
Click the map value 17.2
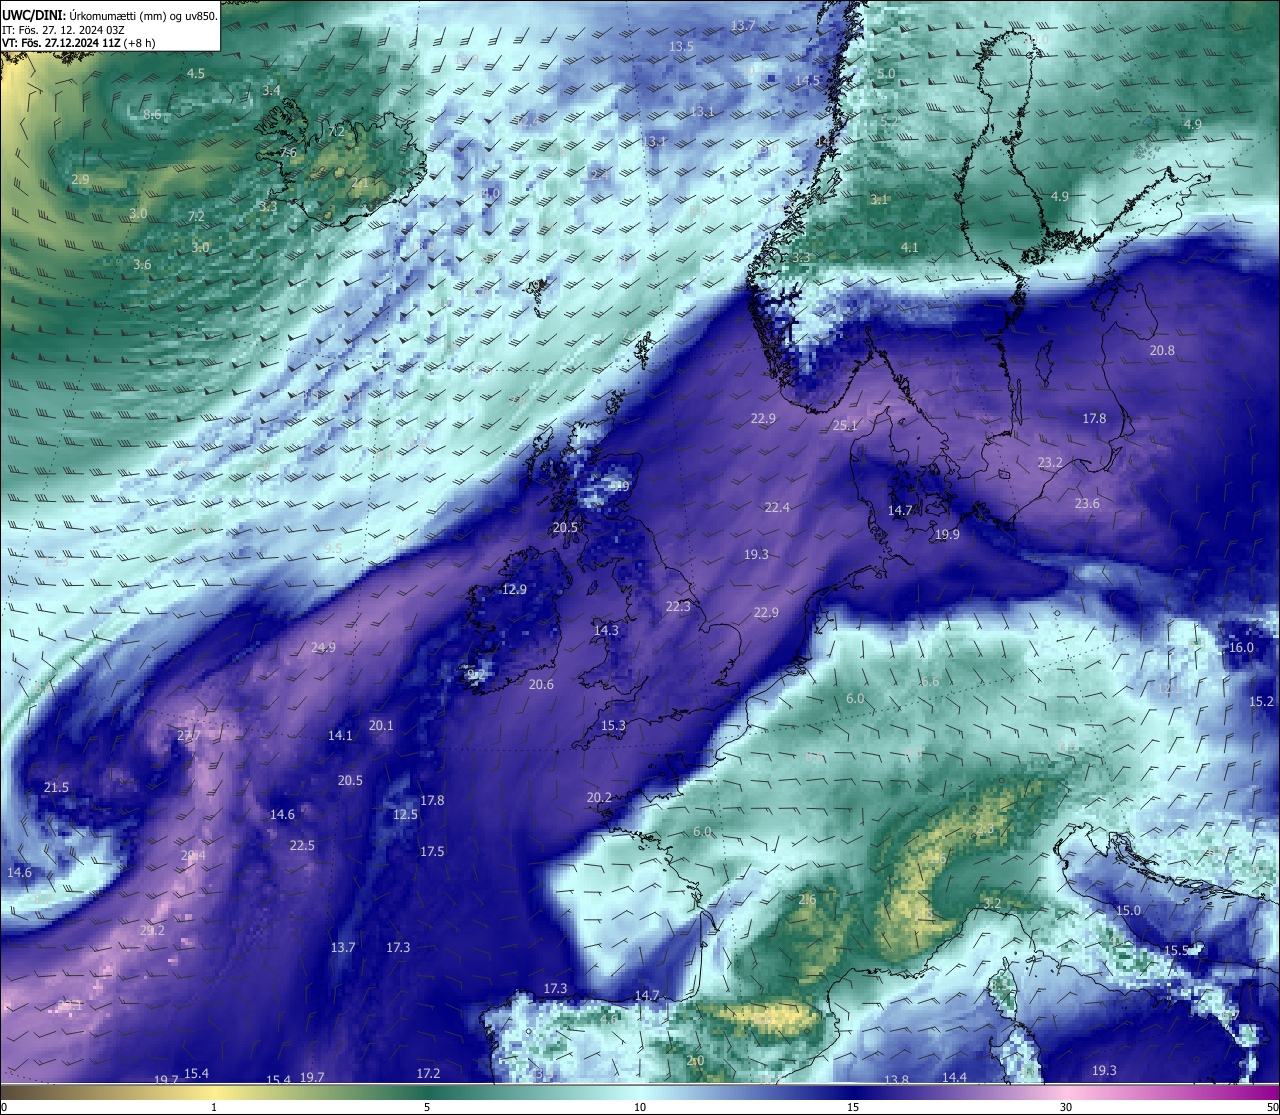point(428,1074)
